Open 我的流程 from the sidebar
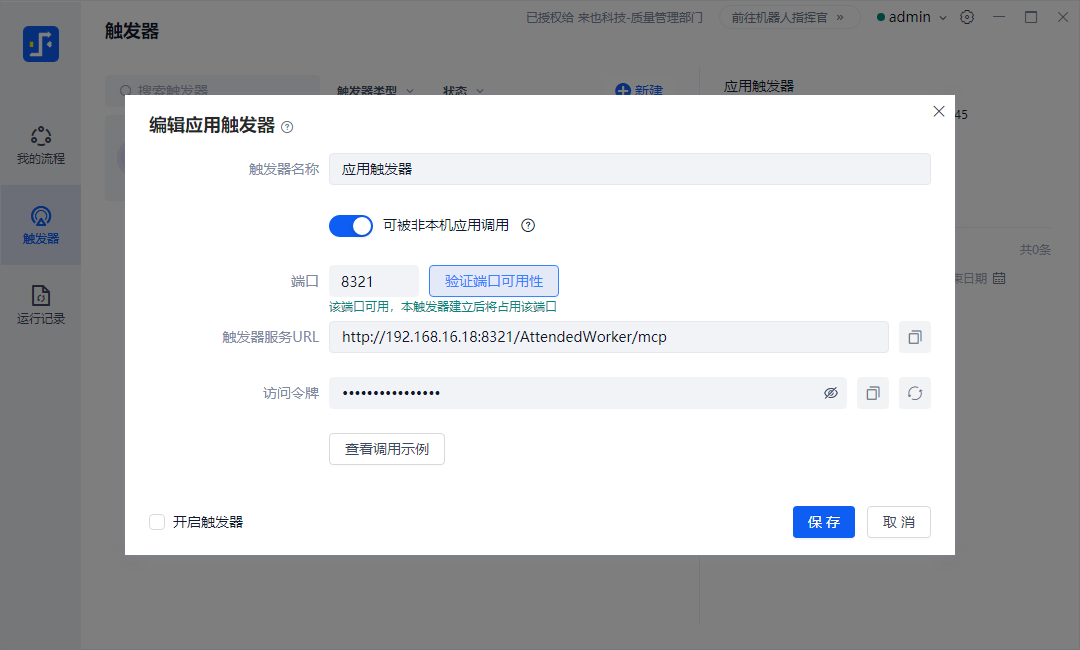Screen dimensions: 1080x650 [x=40, y=145]
